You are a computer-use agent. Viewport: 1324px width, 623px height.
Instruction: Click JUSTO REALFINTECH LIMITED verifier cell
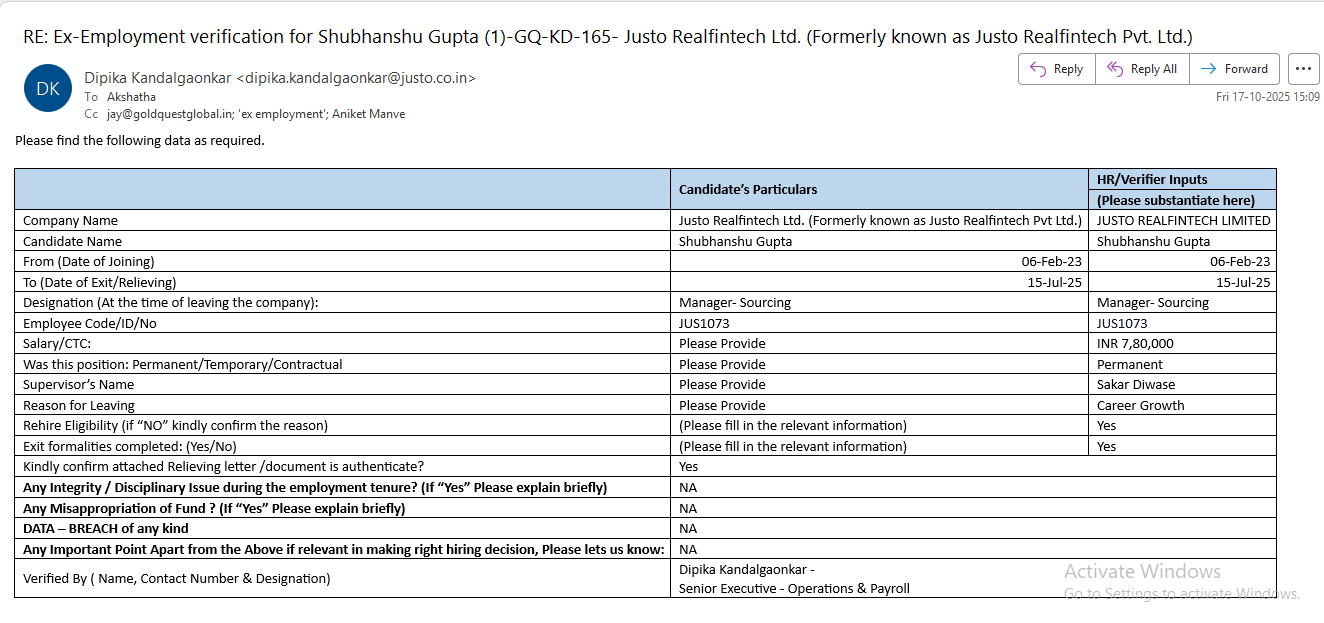tap(1183, 220)
